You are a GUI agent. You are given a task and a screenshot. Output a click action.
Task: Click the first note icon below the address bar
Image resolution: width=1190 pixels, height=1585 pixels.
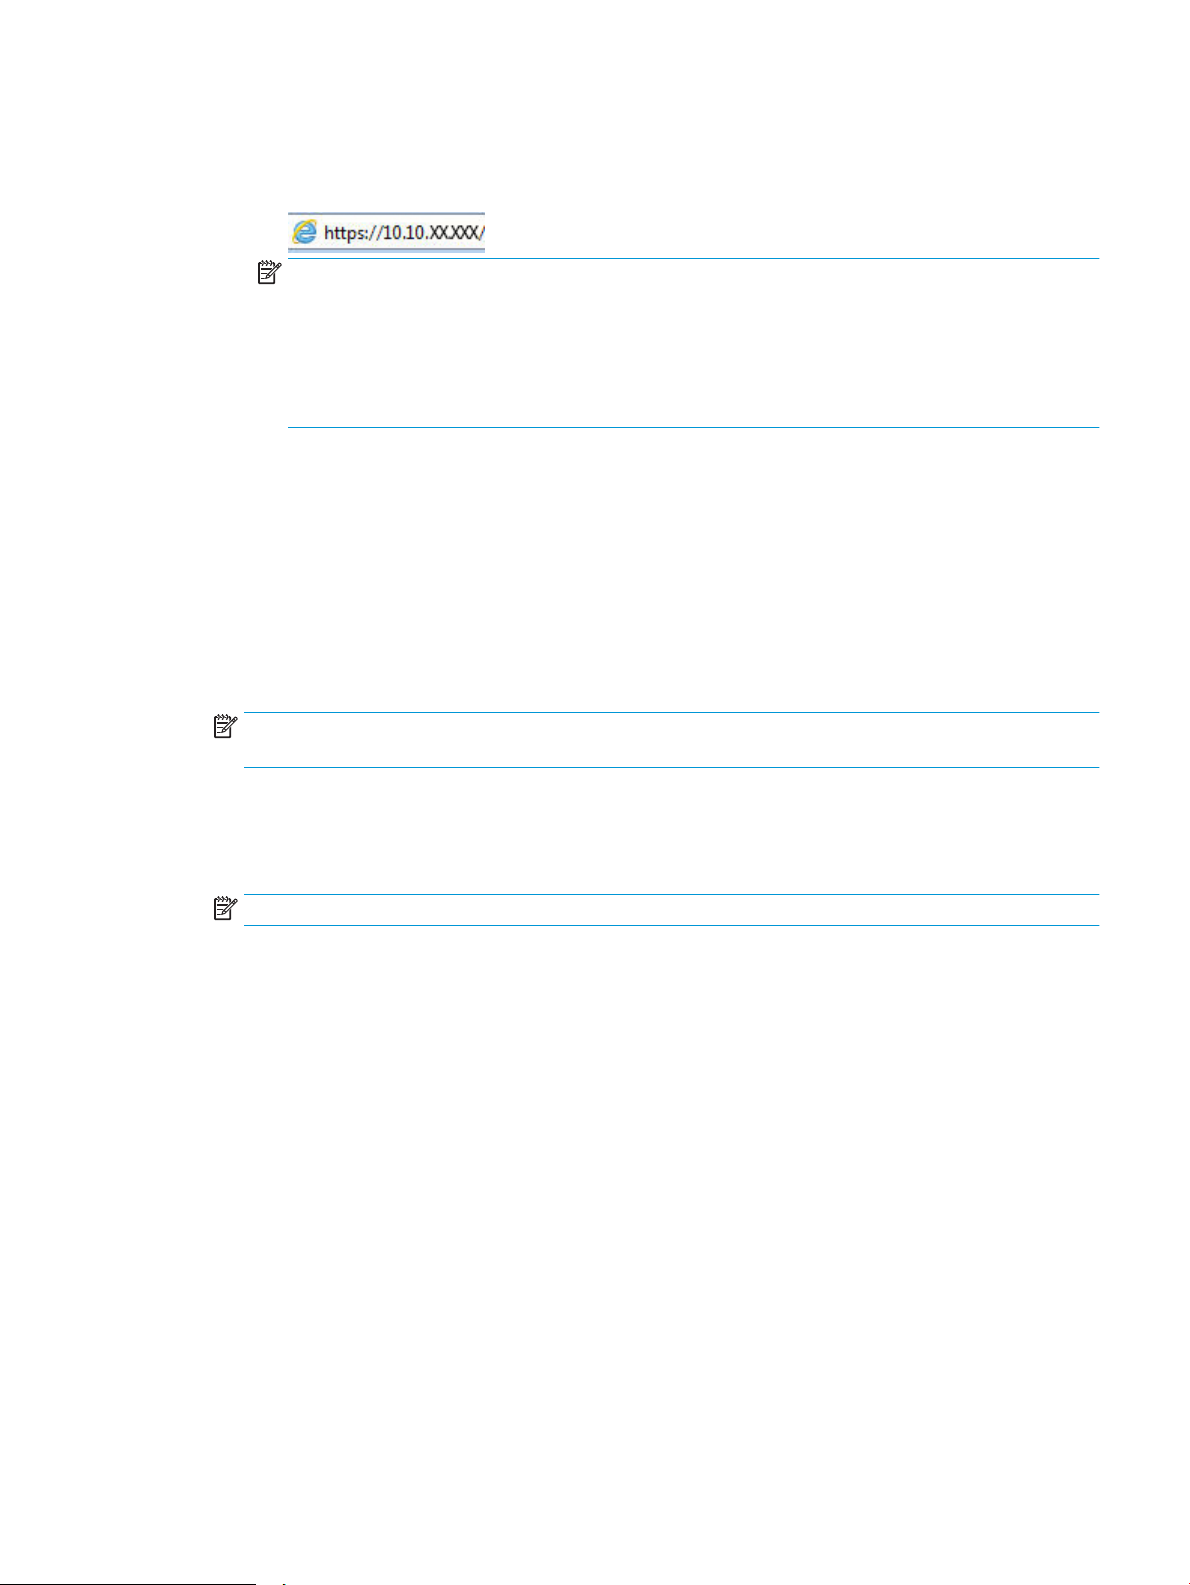(270, 273)
